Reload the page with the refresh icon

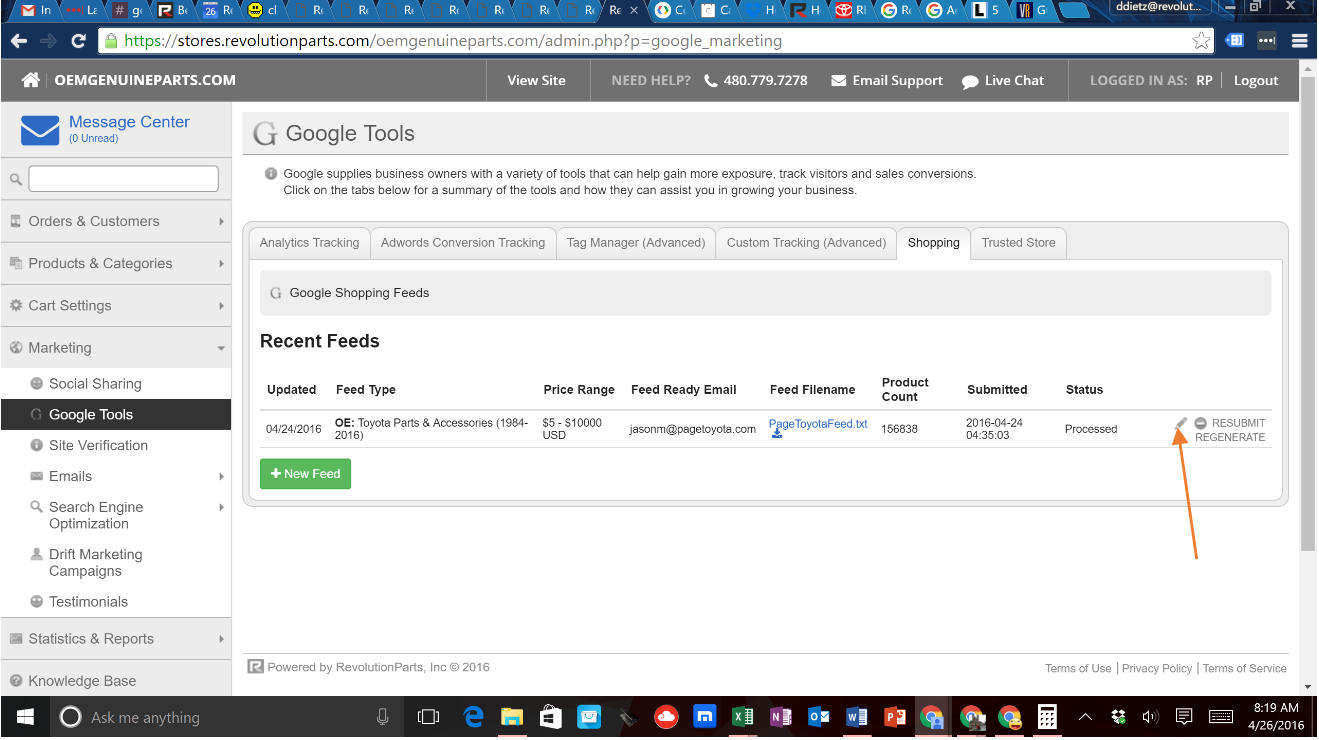point(78,41)
